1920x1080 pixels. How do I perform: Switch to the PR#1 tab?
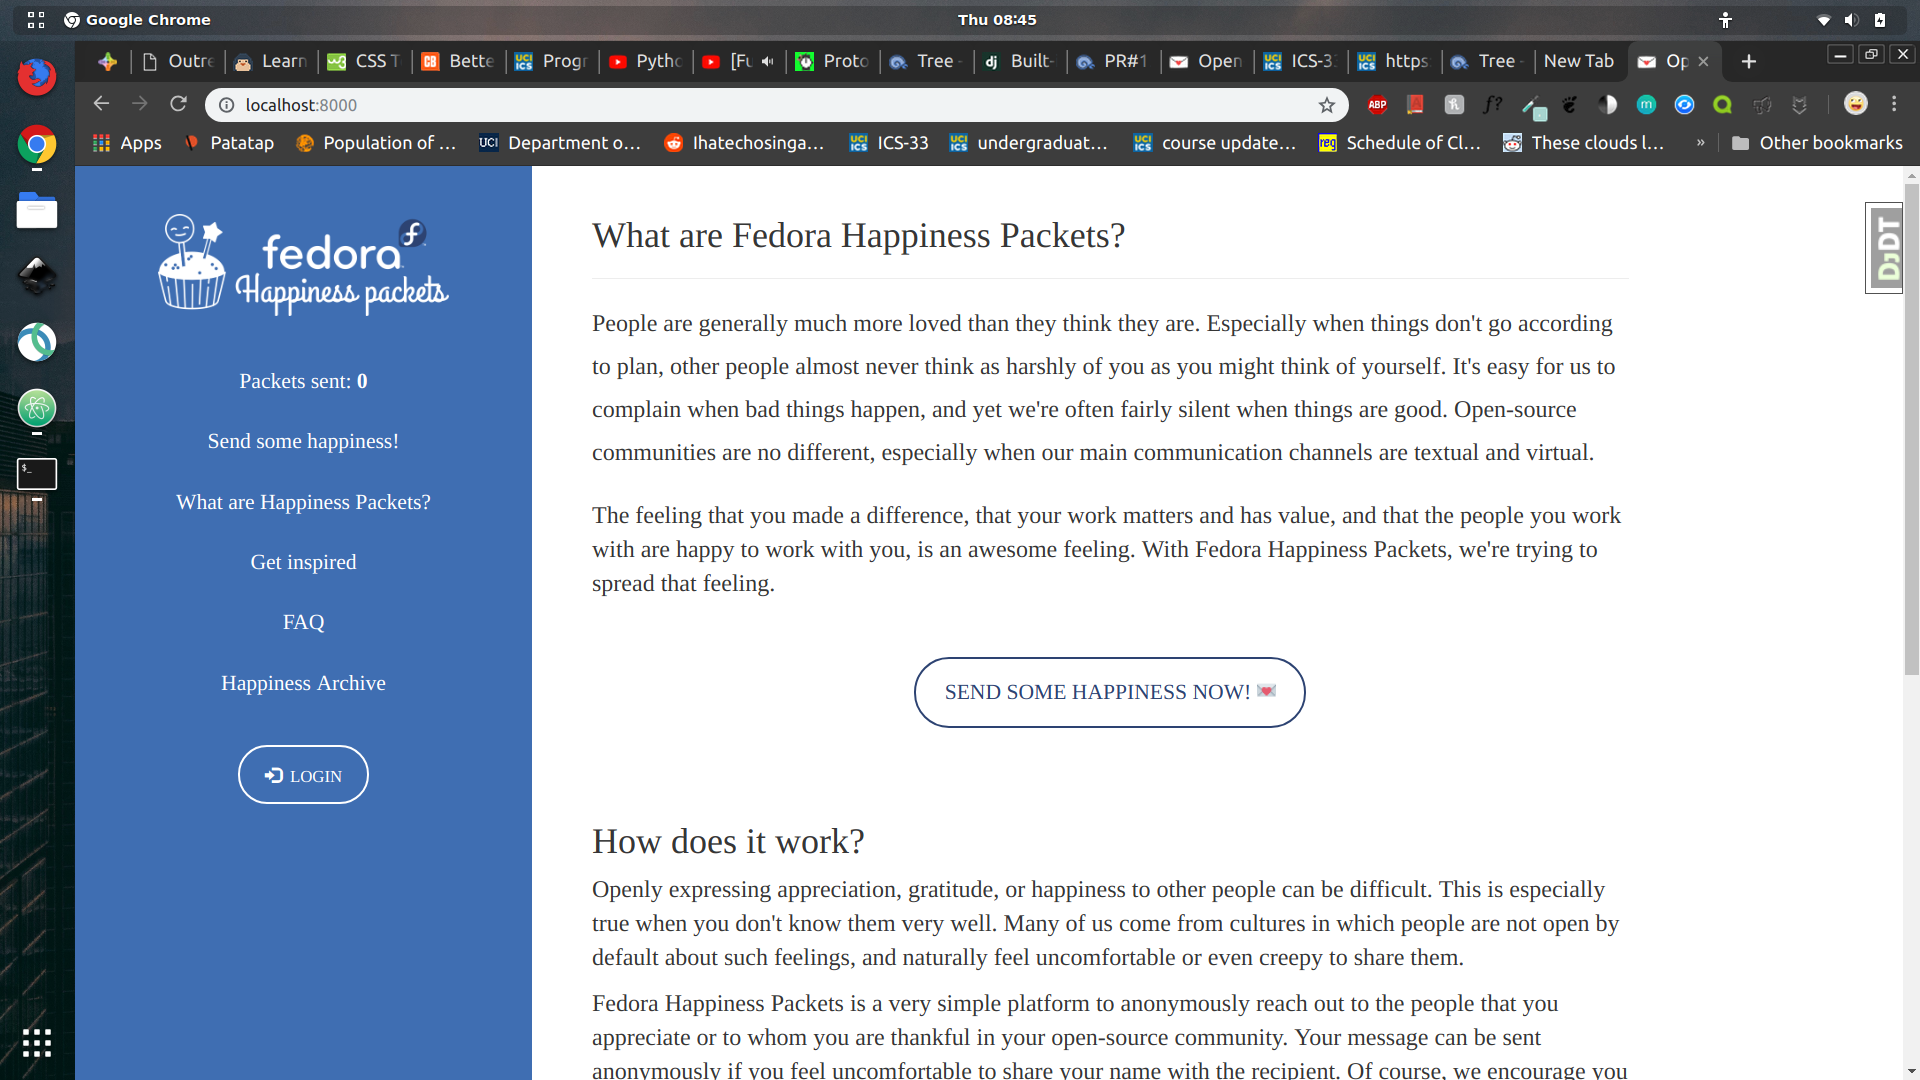1113,61
